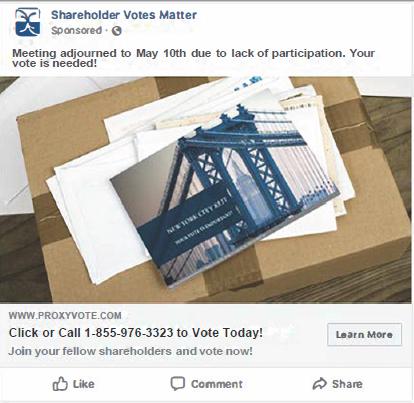Viewport: 414px width, 403px height.
Task: Click the thumbs-up Like icon
Action: (x=60, y=384)
